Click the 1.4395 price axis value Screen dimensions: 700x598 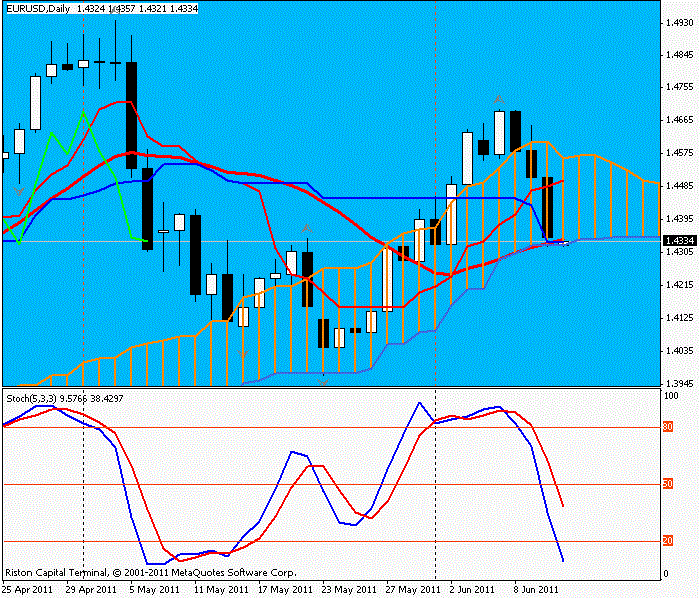(679, 219)
